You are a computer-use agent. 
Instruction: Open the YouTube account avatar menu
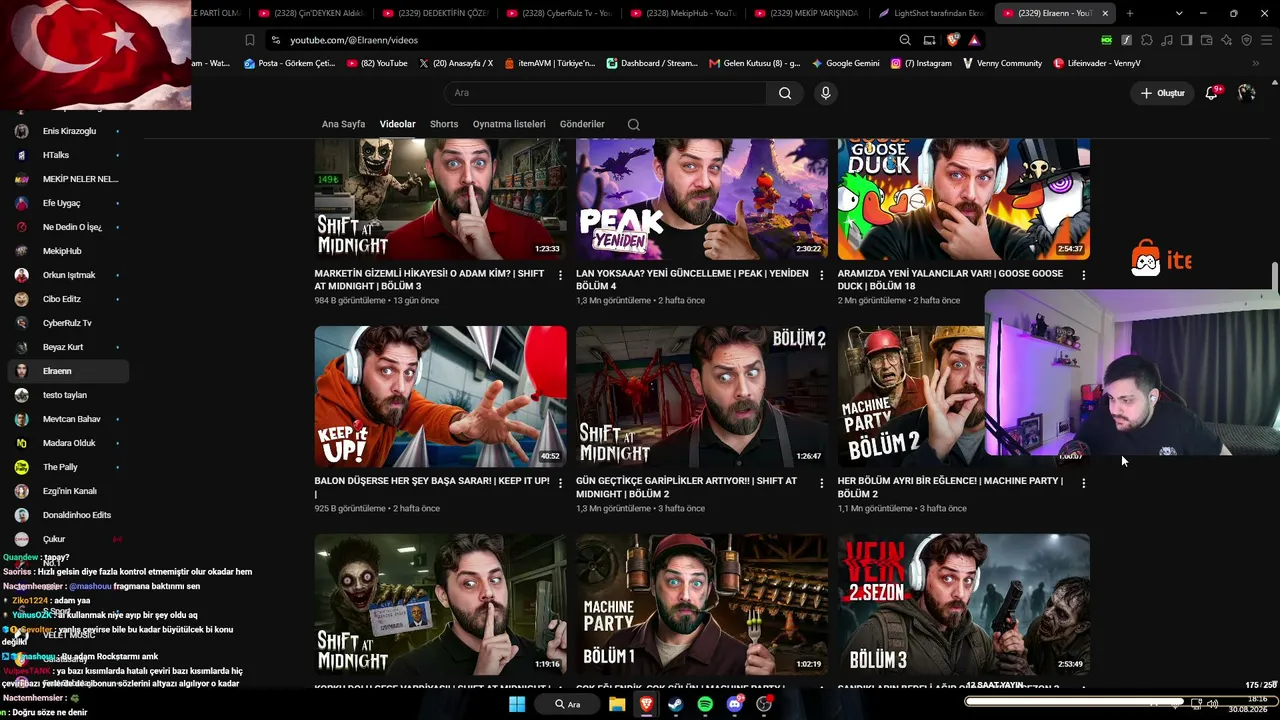coord(1246,93)
